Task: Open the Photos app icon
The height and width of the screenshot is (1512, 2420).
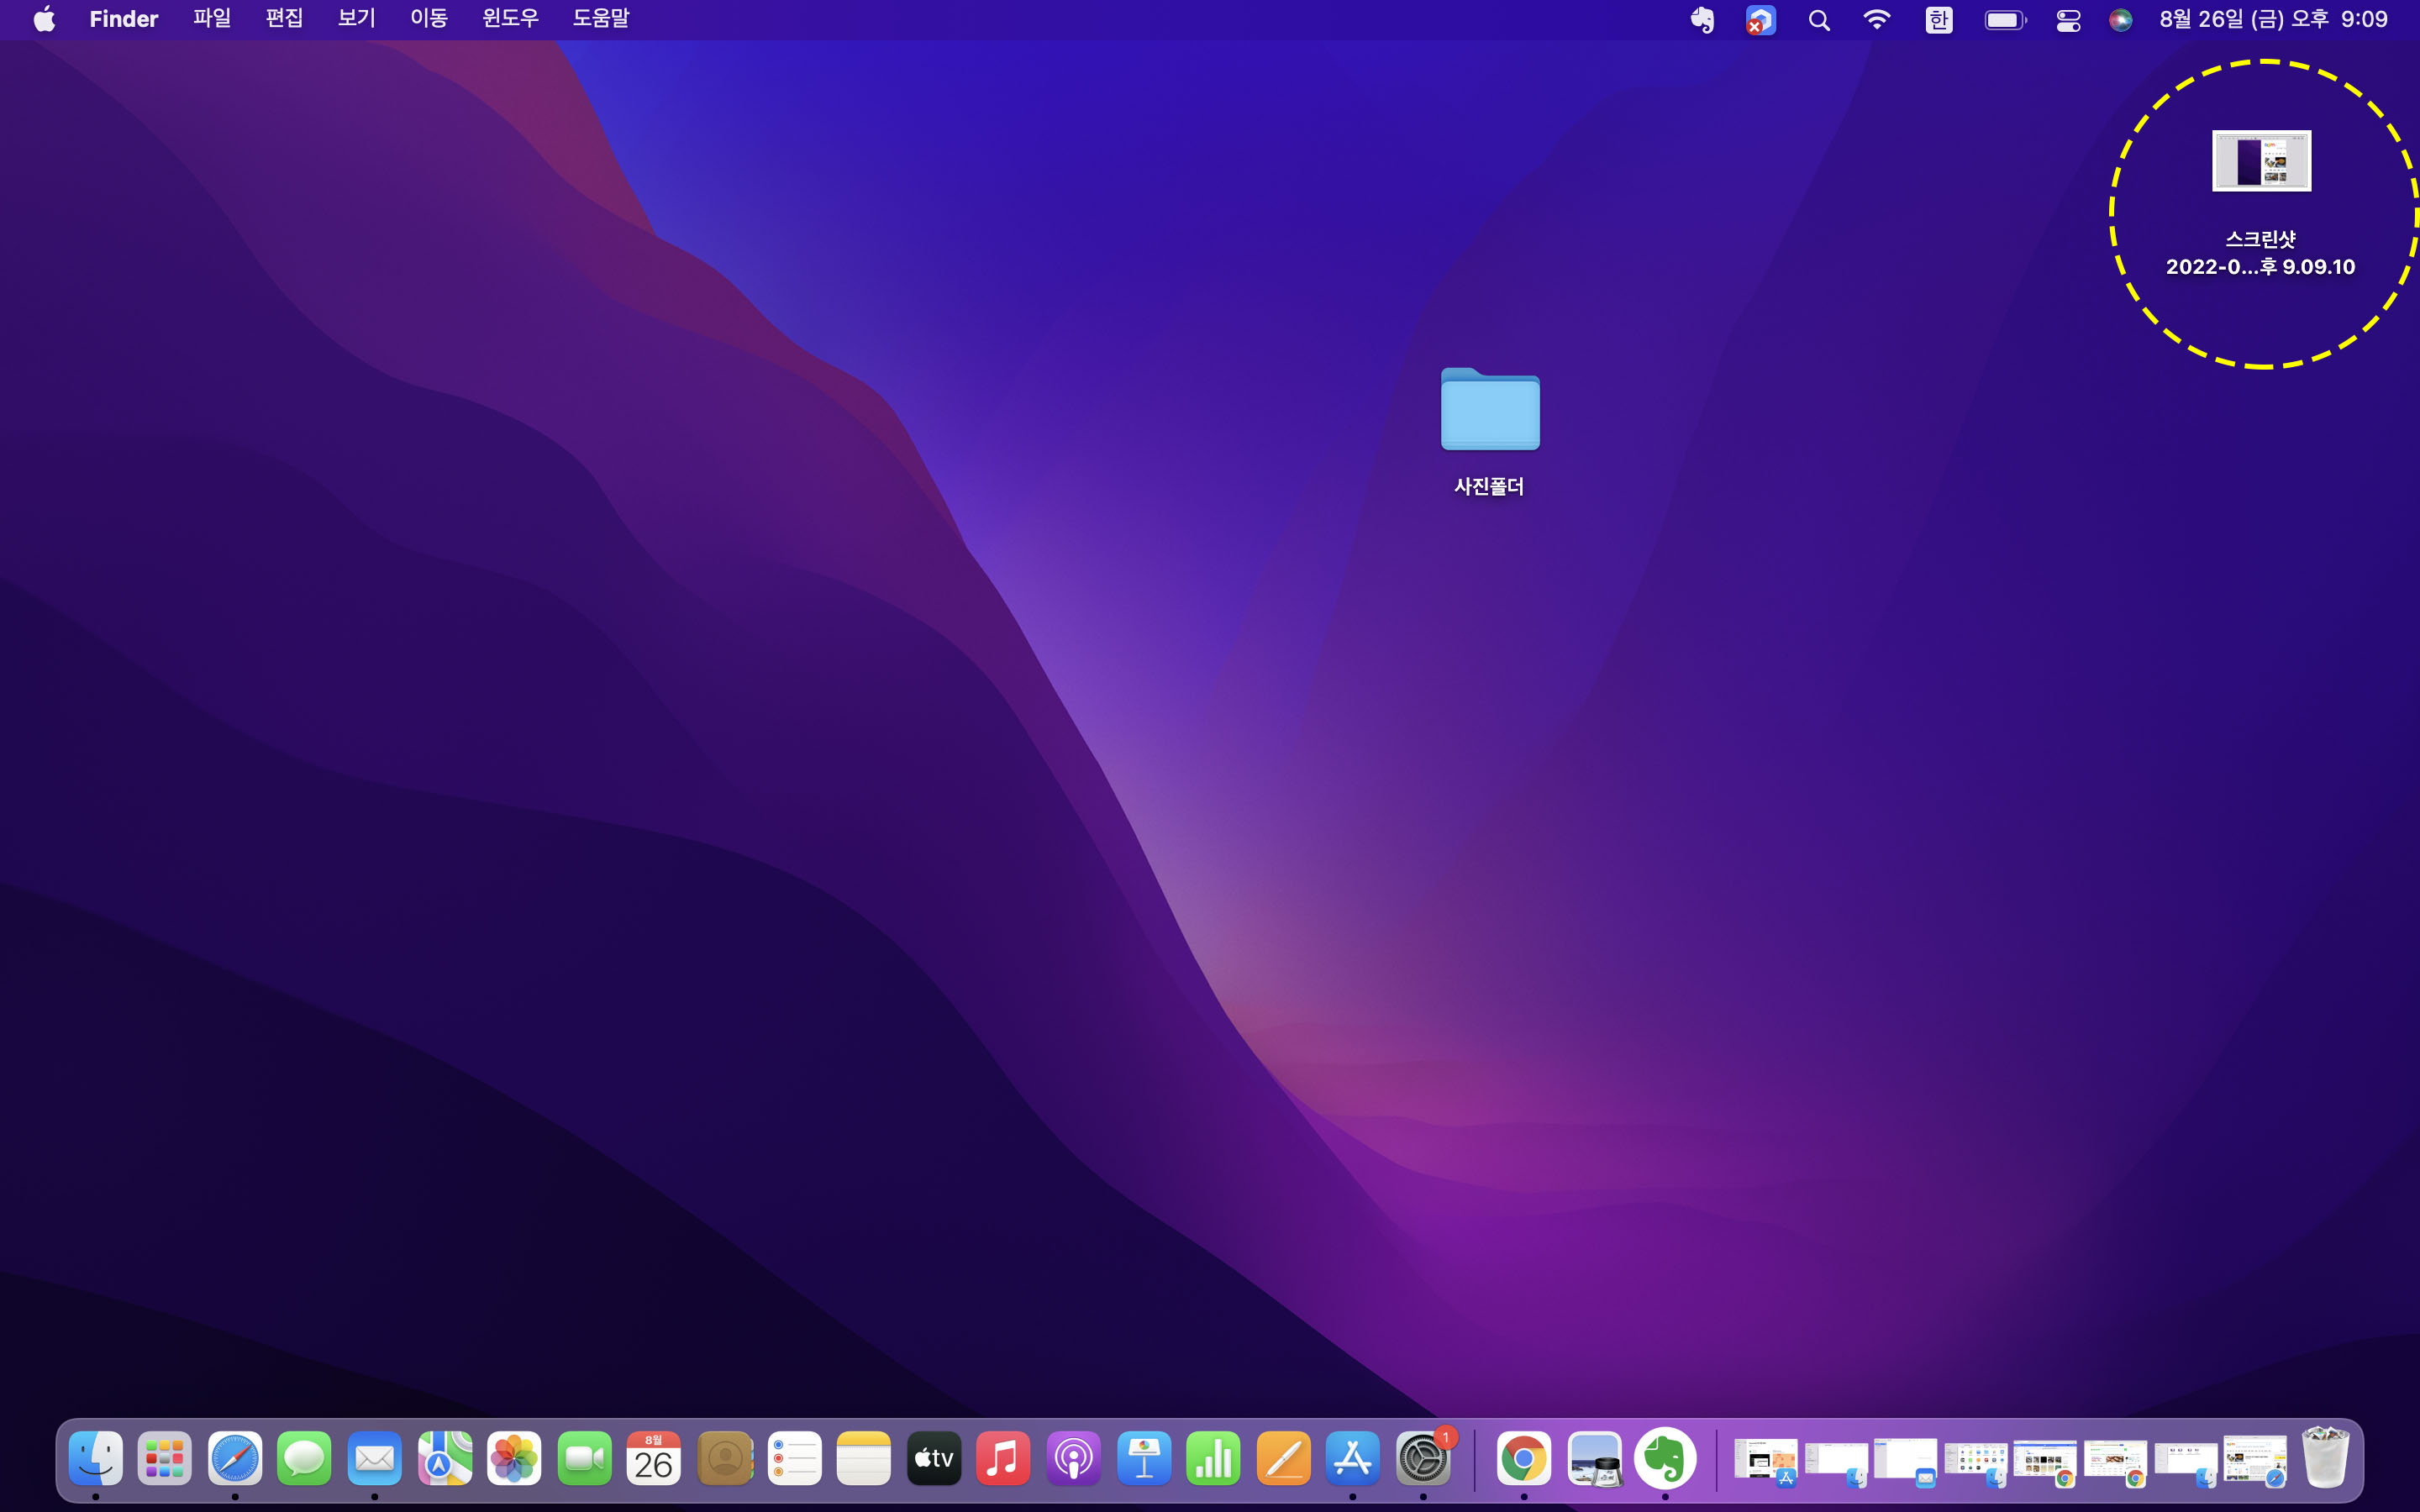Action: point(514,1459)
